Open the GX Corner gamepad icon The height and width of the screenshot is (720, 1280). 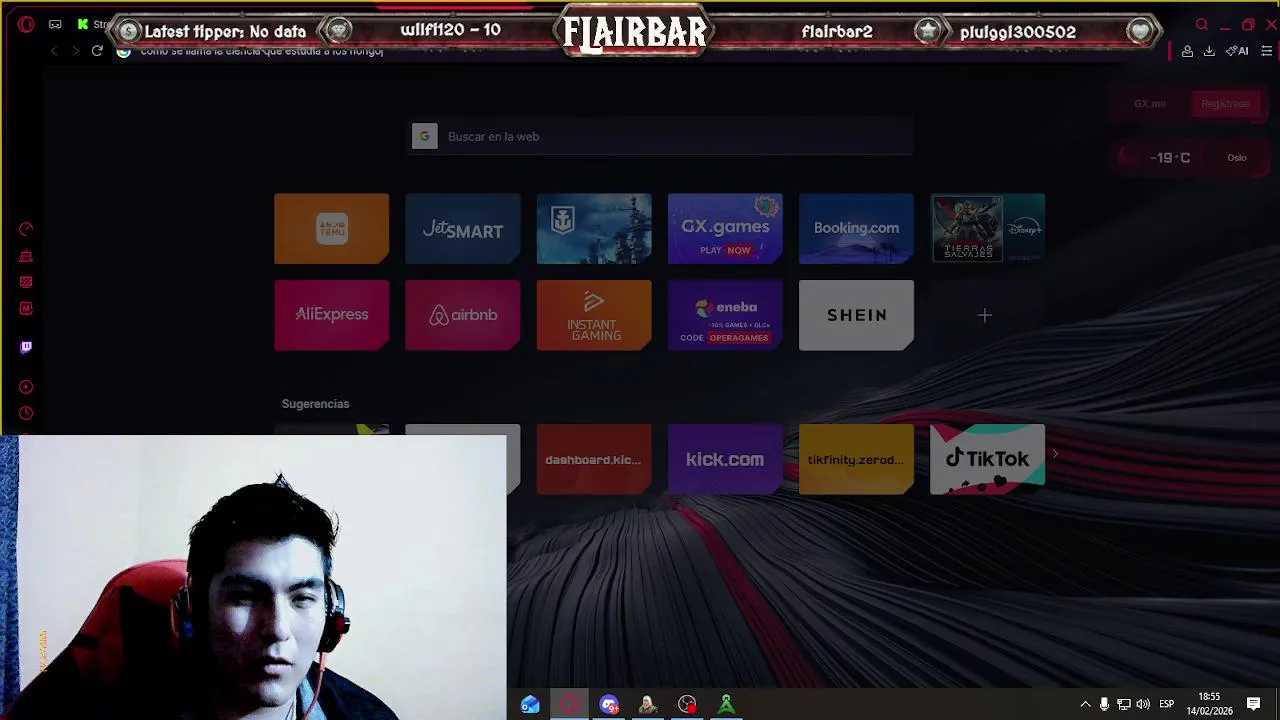(55, 25)
